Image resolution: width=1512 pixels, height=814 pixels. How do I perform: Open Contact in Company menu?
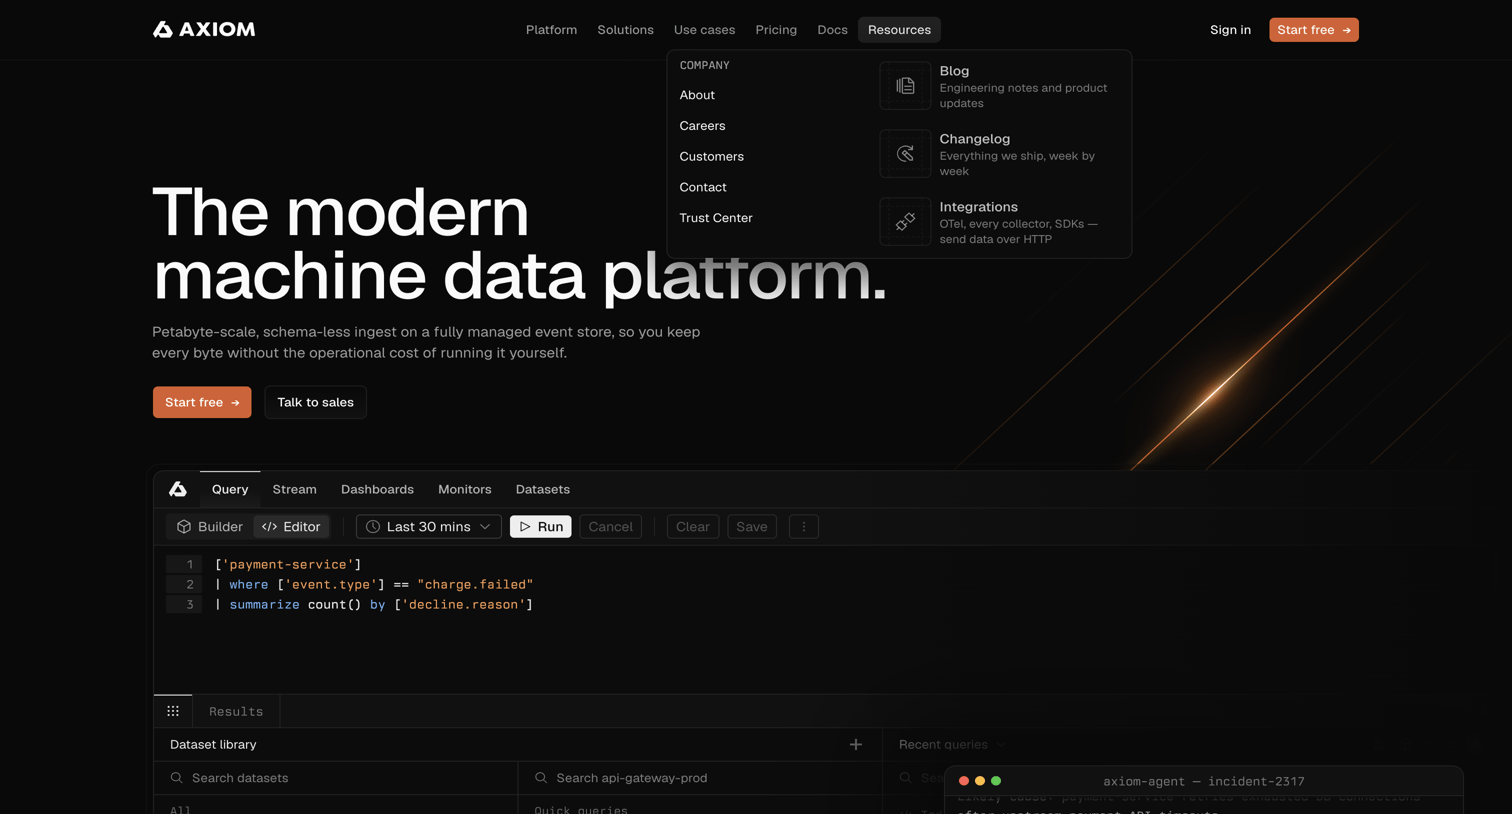[703, 187]
